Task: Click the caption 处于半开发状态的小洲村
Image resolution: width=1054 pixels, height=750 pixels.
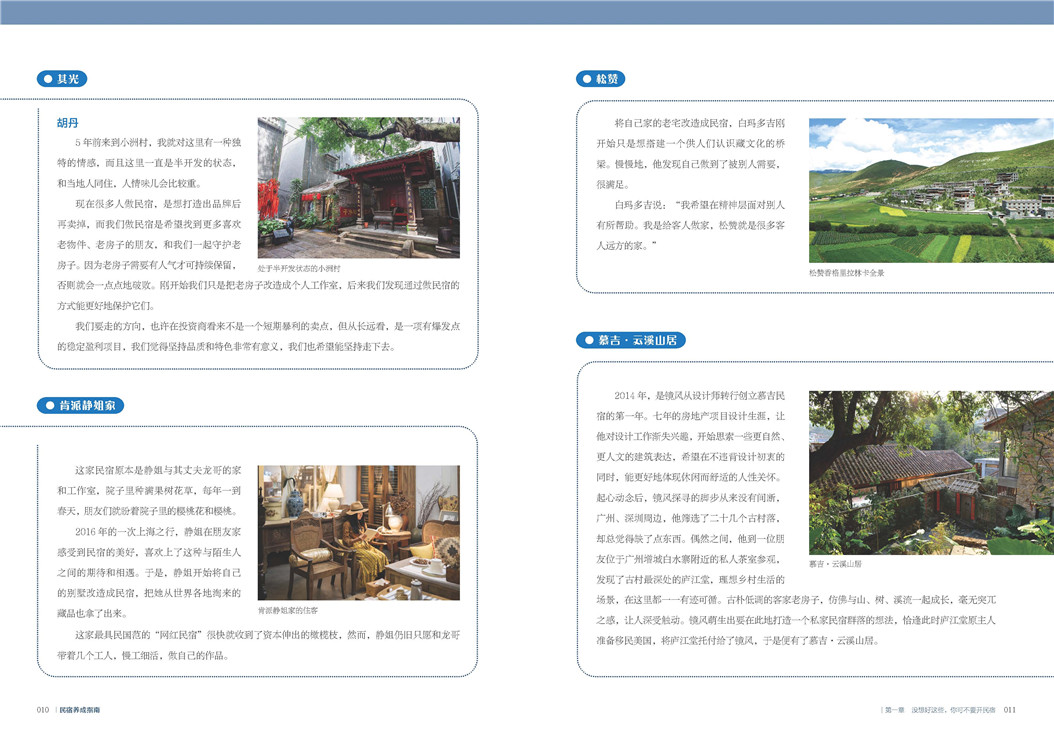Action: click(299, 269)
